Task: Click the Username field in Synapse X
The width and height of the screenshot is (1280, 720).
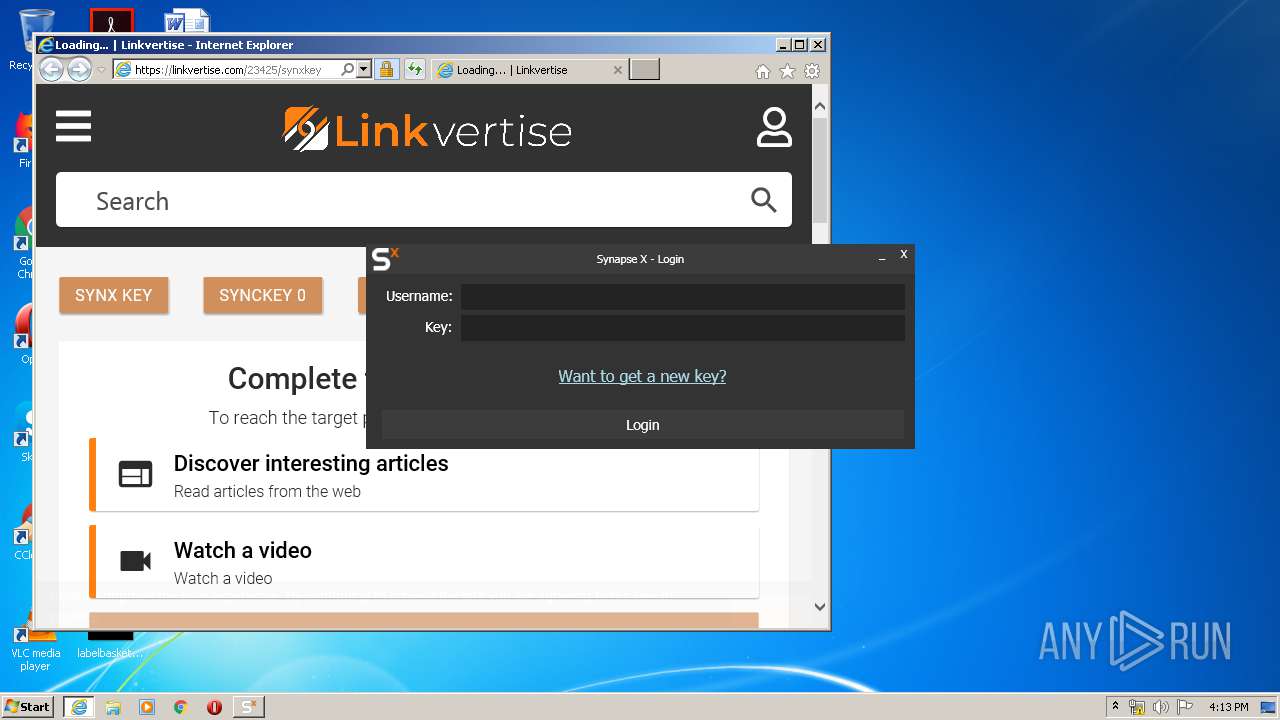Action: (x=683, y=296)
